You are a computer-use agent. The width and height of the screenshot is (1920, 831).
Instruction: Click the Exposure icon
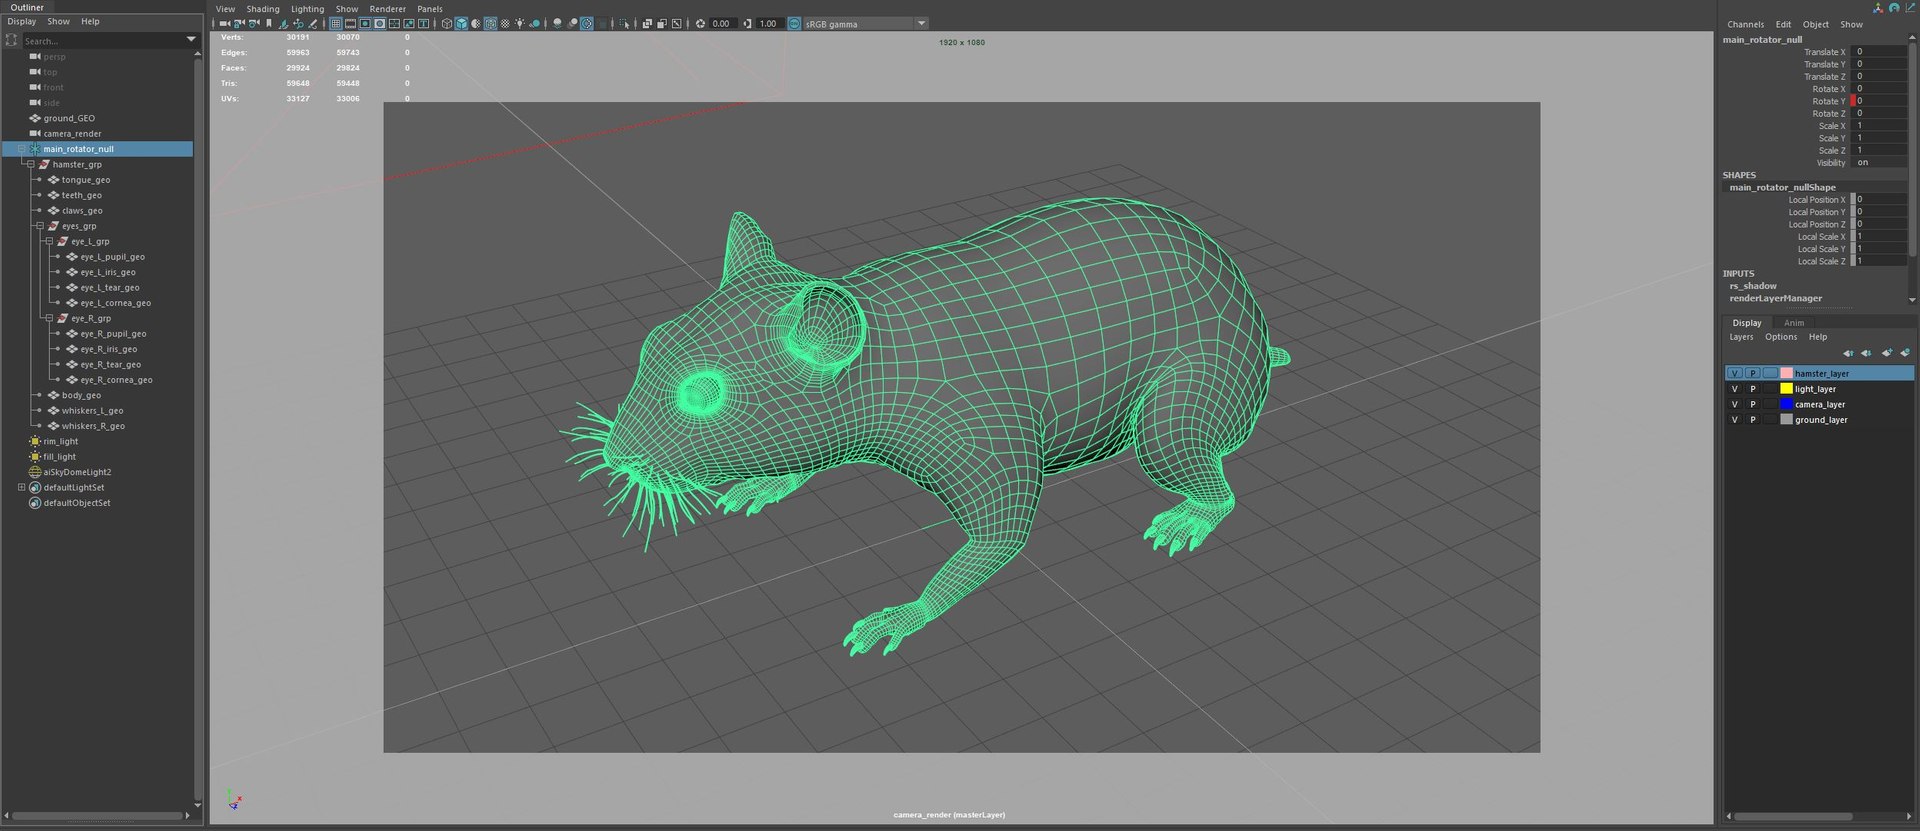click(x=700, y=23)
